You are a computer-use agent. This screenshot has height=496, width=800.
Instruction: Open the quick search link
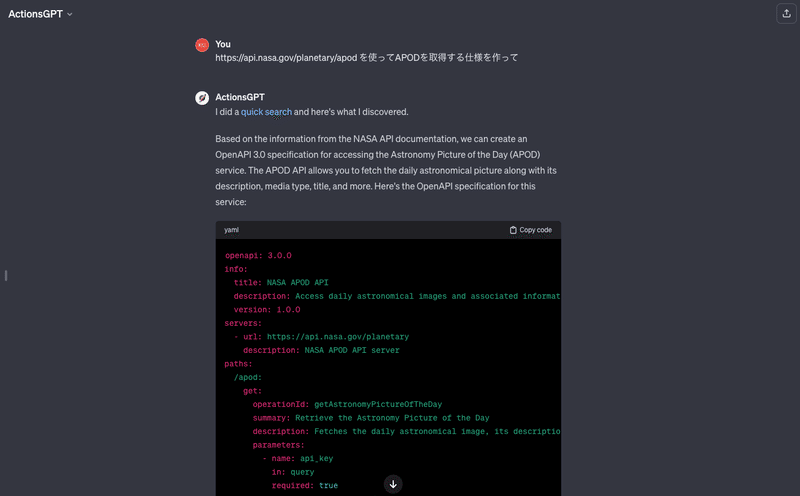tap(266, 112)
